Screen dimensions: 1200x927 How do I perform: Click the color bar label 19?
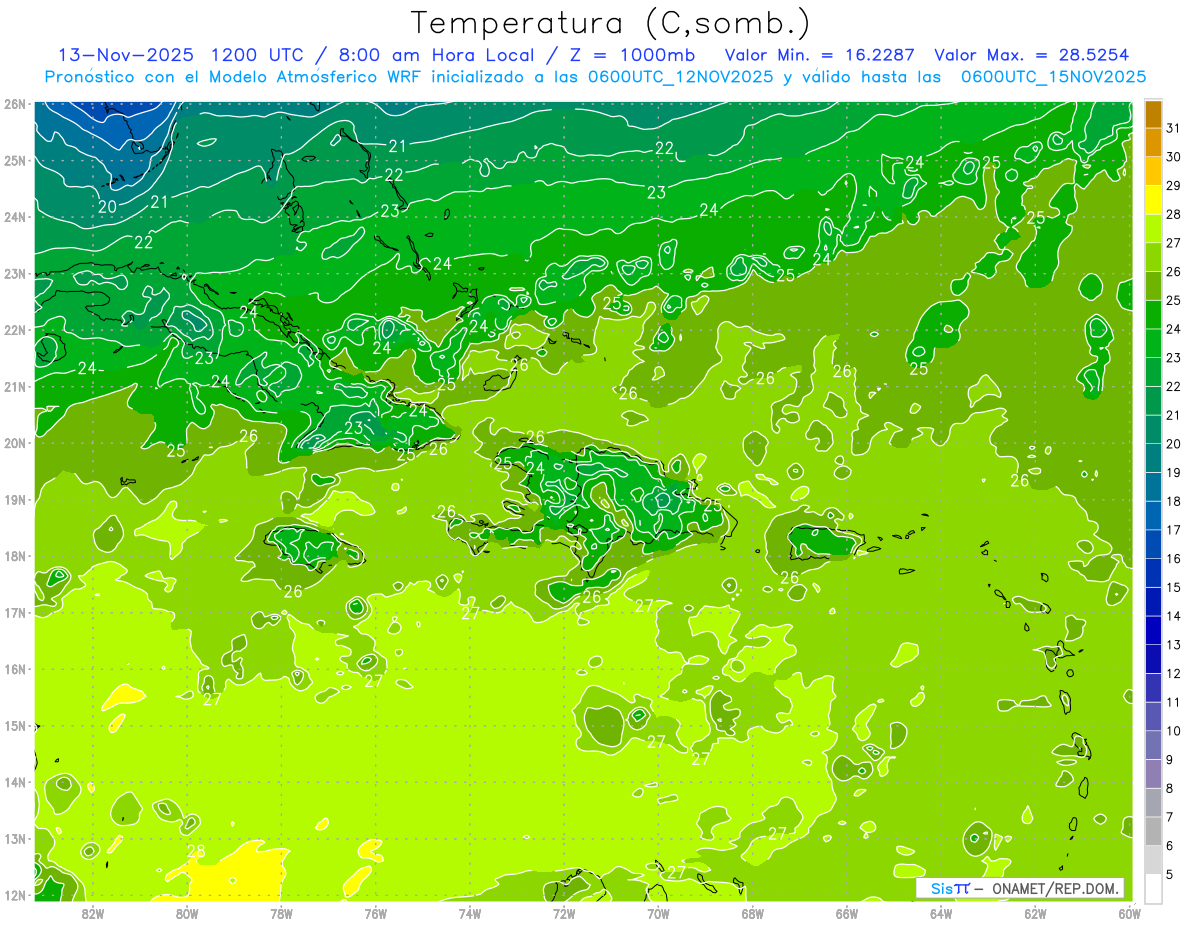tap(1173, 472)
